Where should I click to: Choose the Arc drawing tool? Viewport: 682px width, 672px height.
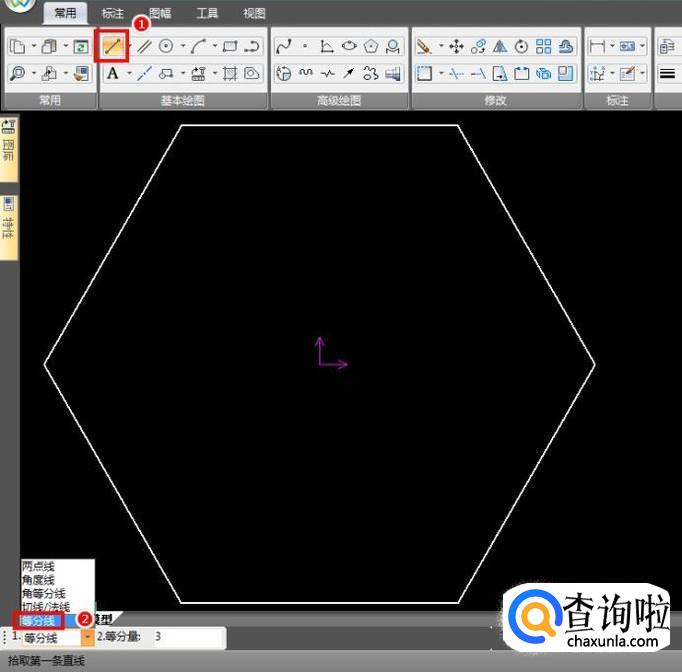click(x=199, y=46)
